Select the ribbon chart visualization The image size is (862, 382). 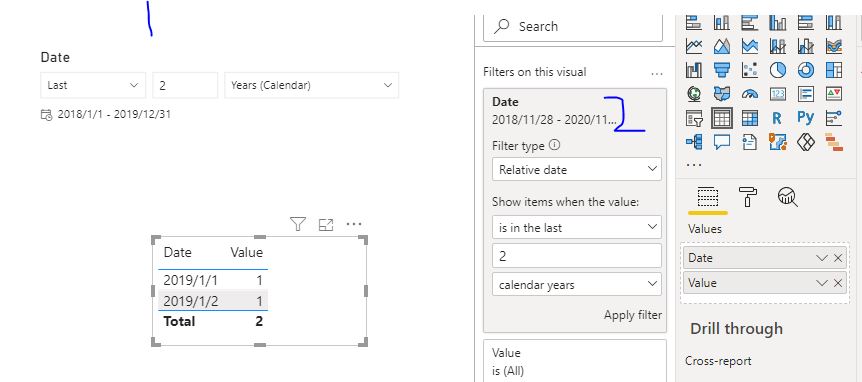pos(834,46)
